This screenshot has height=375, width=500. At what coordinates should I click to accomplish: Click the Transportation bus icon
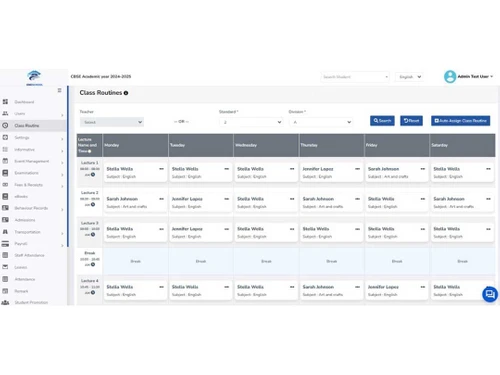point(5,232)
